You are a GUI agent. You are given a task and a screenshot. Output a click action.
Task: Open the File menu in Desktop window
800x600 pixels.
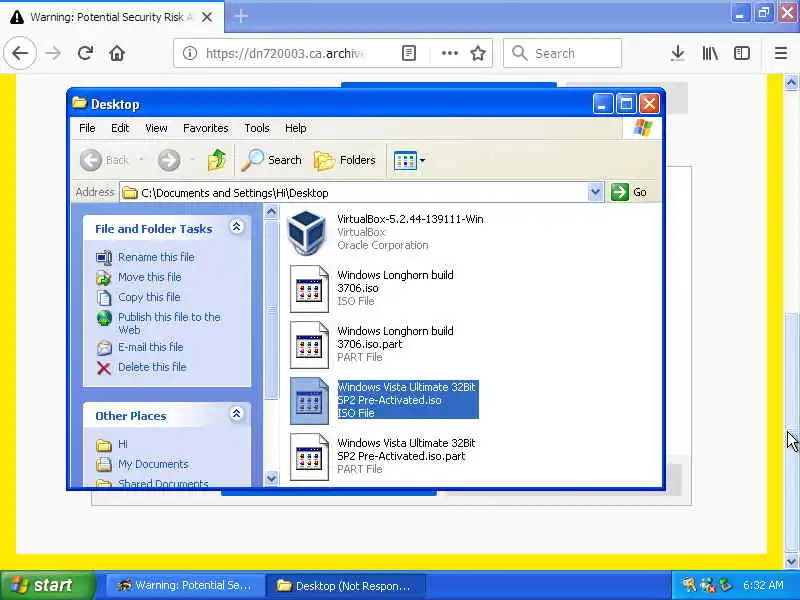click(87, 128)
